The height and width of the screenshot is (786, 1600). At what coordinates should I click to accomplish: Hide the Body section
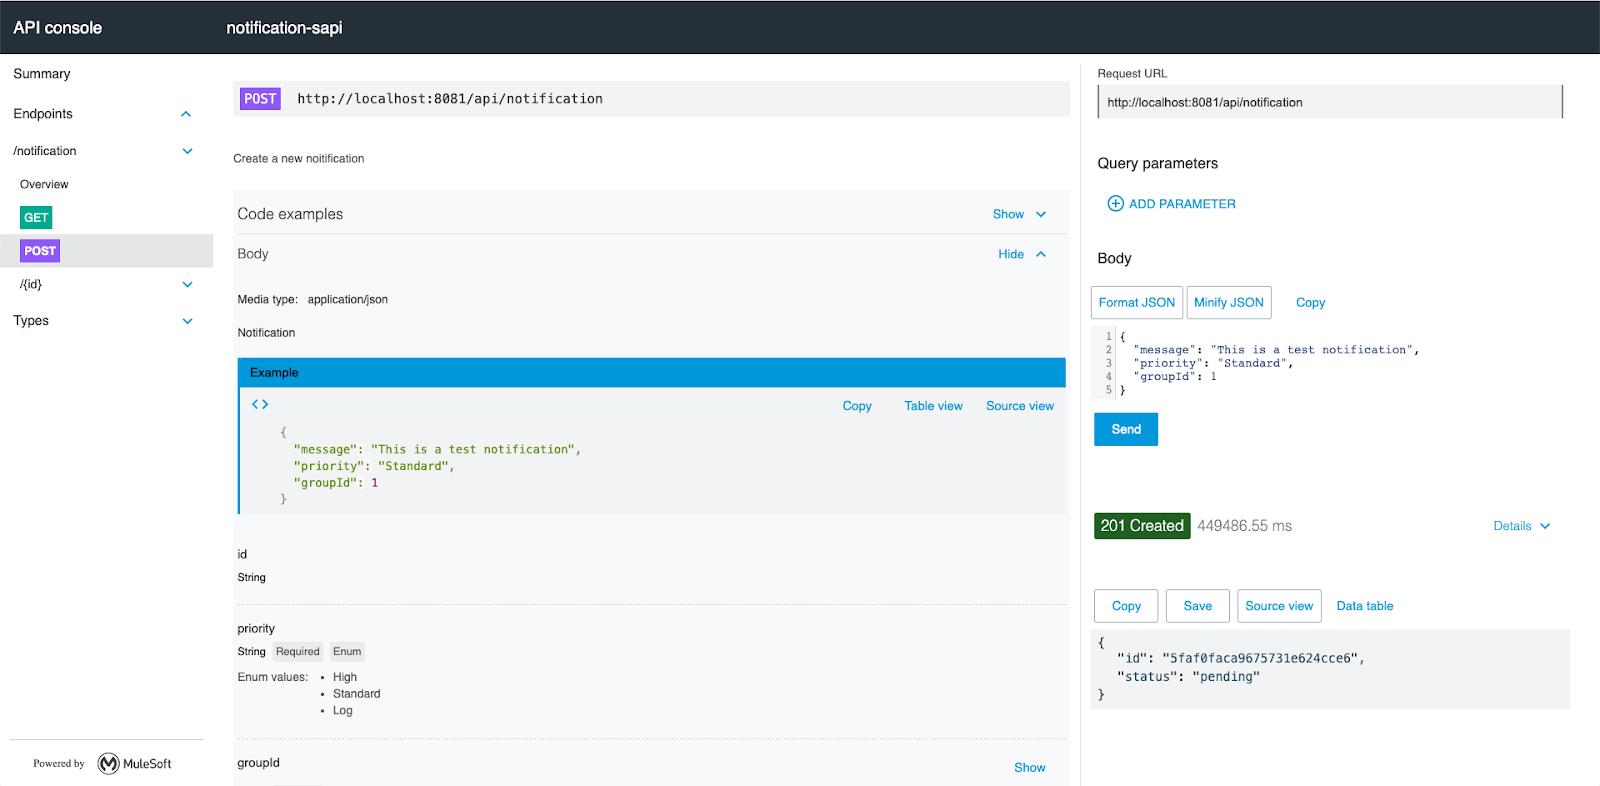coord(1021,254)
